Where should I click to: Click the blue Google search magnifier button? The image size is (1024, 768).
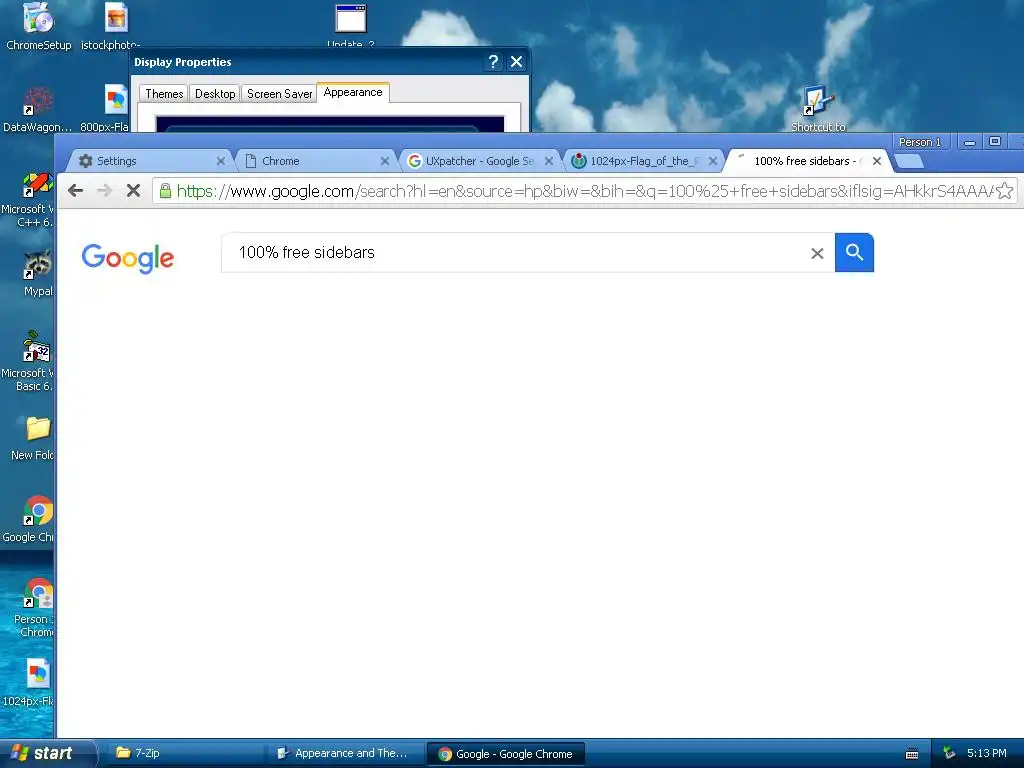[854, 252]
